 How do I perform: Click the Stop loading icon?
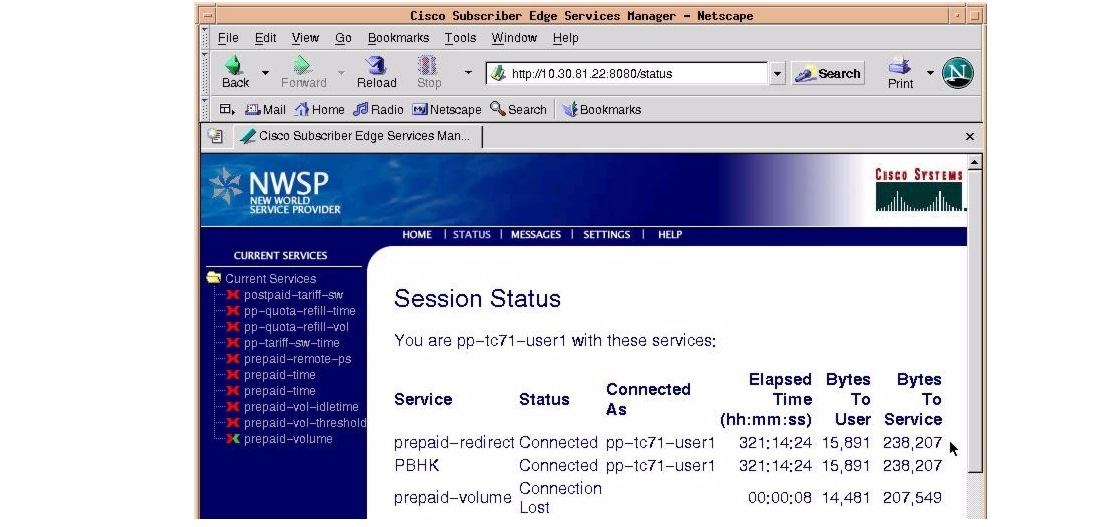coord(427,65)
